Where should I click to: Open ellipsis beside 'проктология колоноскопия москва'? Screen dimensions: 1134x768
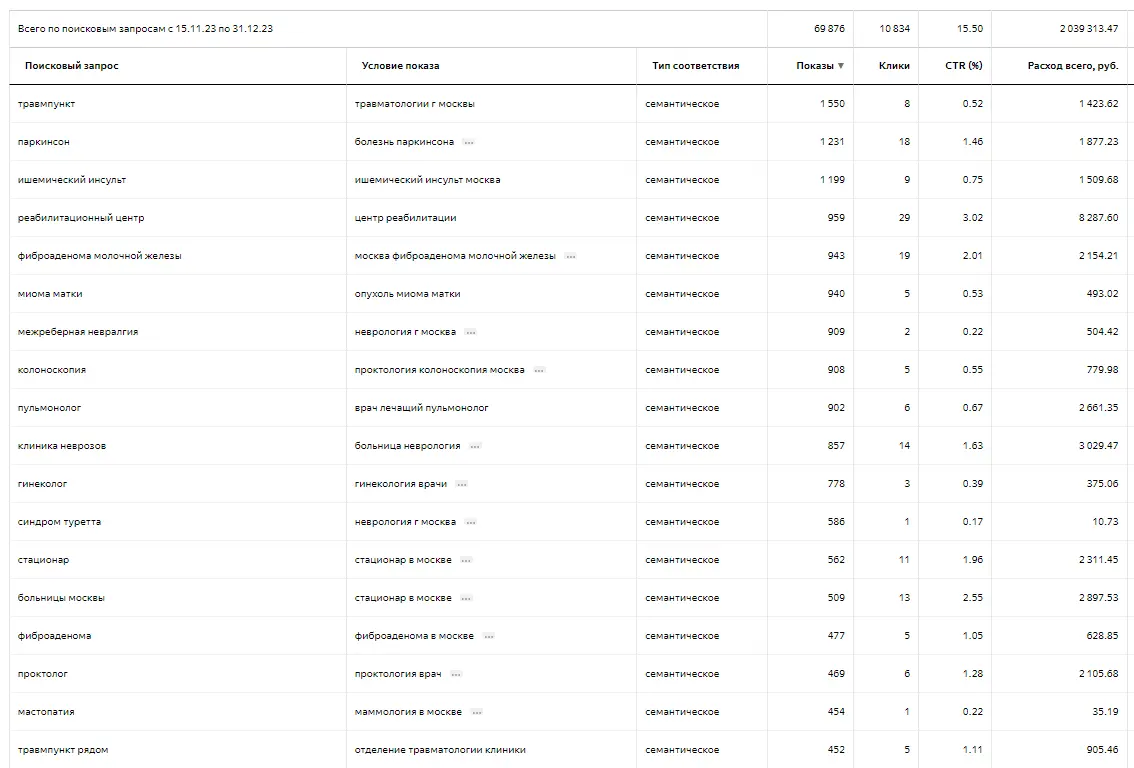(x=539, y=370)
